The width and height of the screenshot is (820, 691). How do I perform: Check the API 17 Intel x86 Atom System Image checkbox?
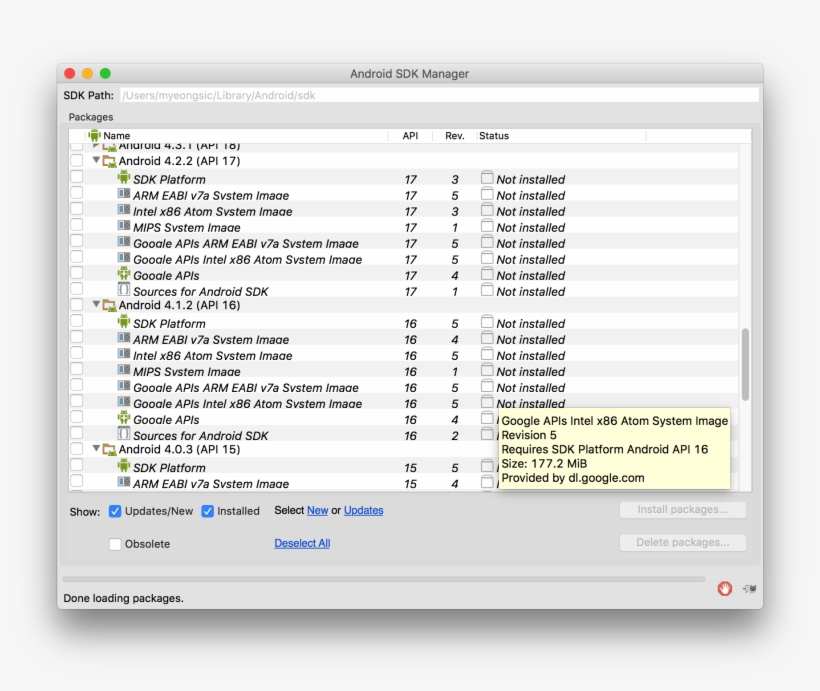click(76, 208)
